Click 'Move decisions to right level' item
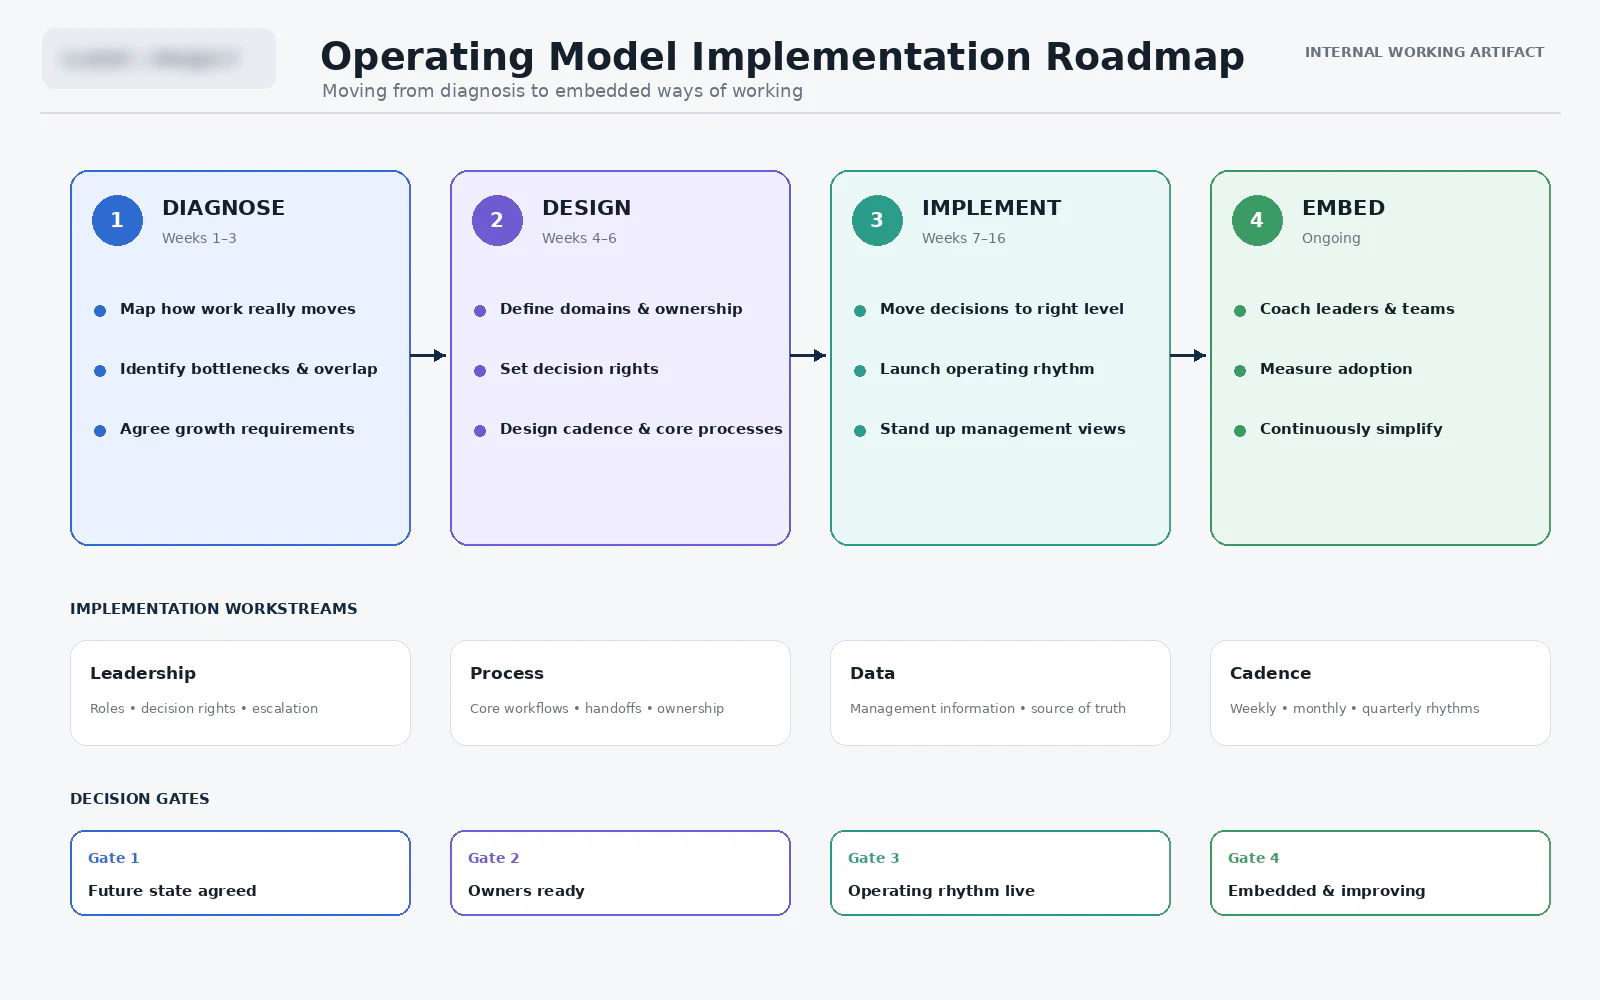 1002,309
